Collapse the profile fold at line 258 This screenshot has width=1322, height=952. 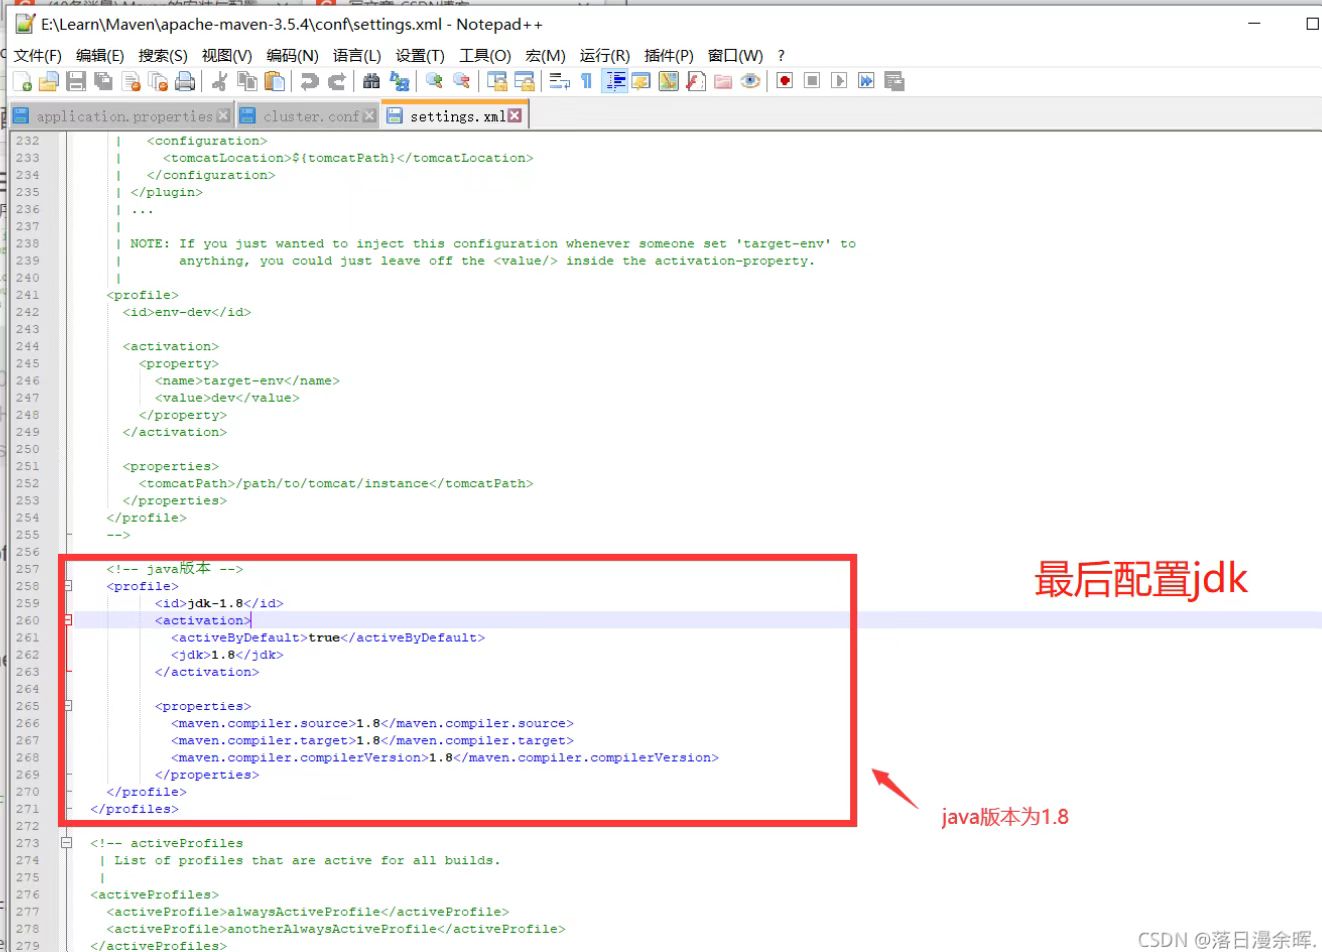pos(67,586)
